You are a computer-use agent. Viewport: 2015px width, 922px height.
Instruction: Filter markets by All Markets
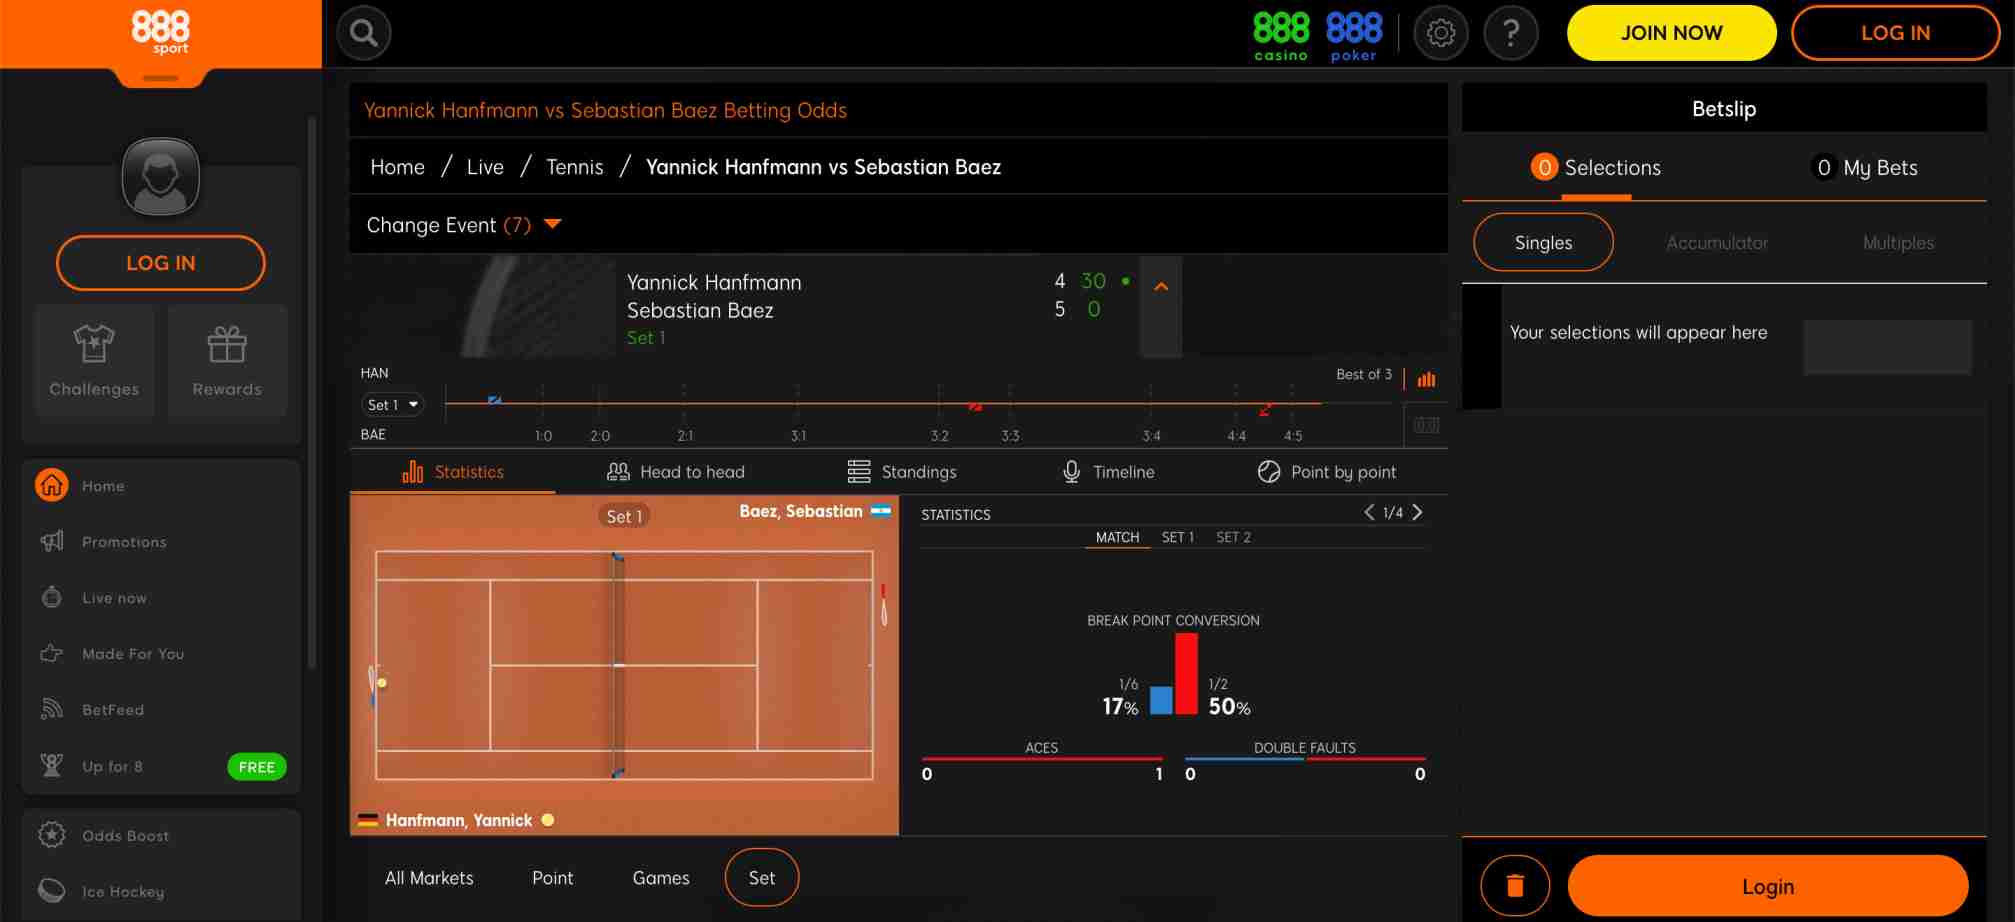pos(429,877)
